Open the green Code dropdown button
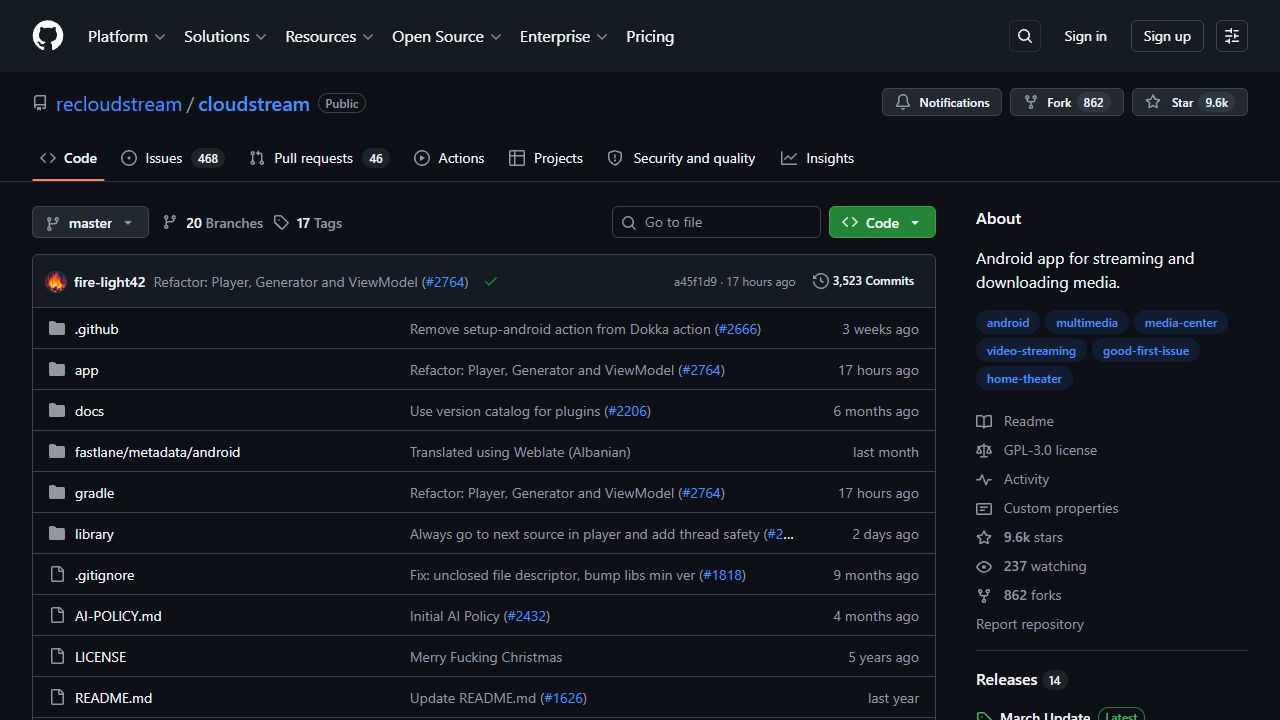Viewport: 1280px width, 720px height. (882, 222)
